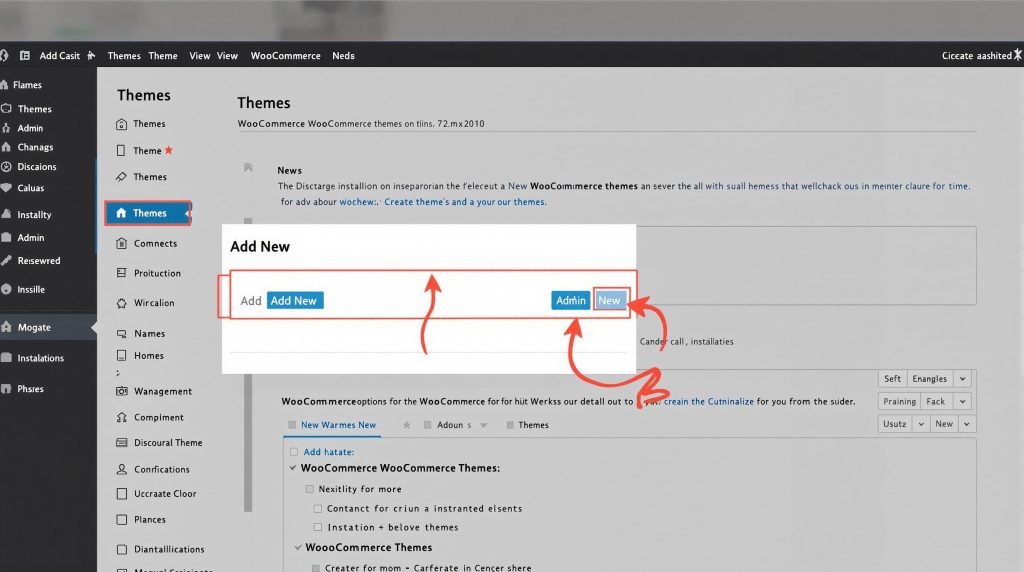Tick the Nexitlity for more checkbox
This screenshot has width=1024, height=572.
click(x=309, y=489)
